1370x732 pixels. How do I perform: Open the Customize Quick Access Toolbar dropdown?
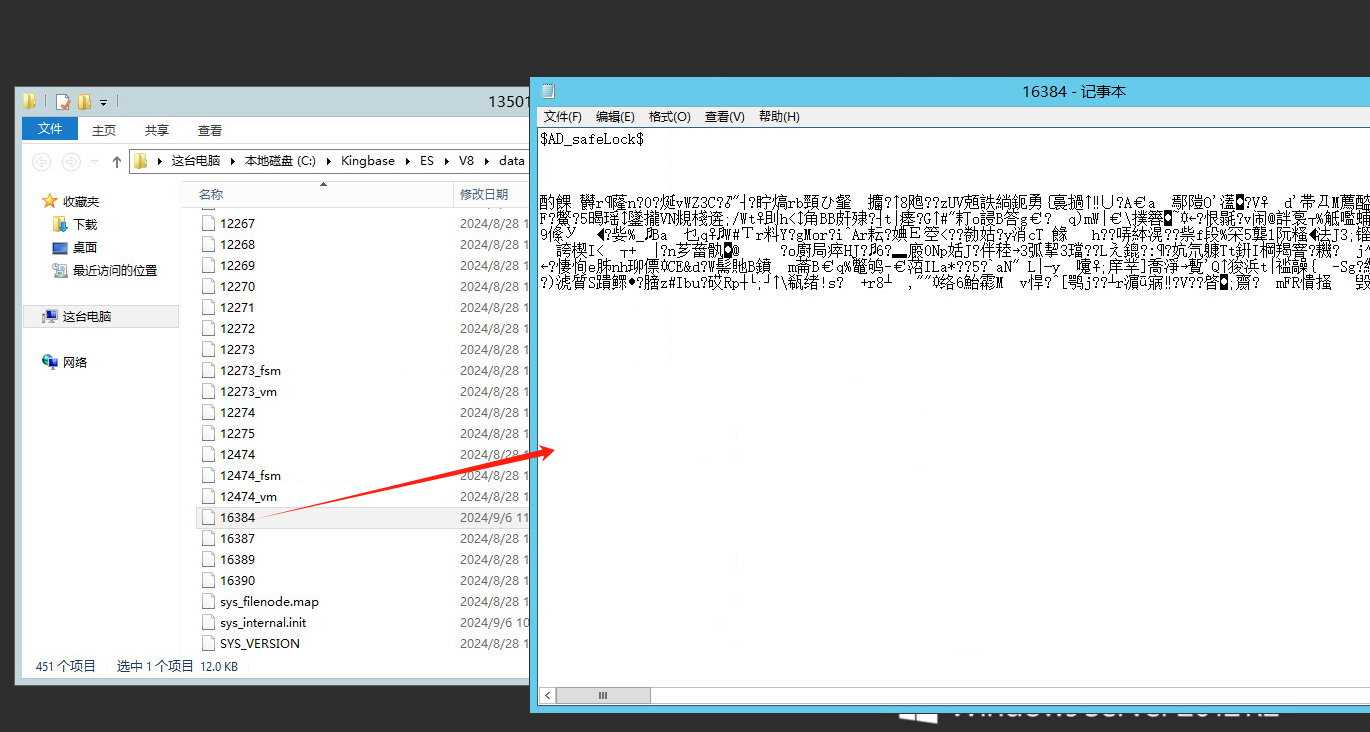click(x=103, y=102)
